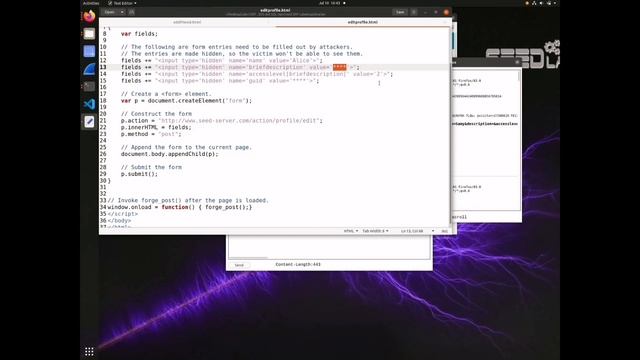Viewport: 640px width, 360px height.
Task: Click the closing </body> tag line
Action: click(119, 220)
